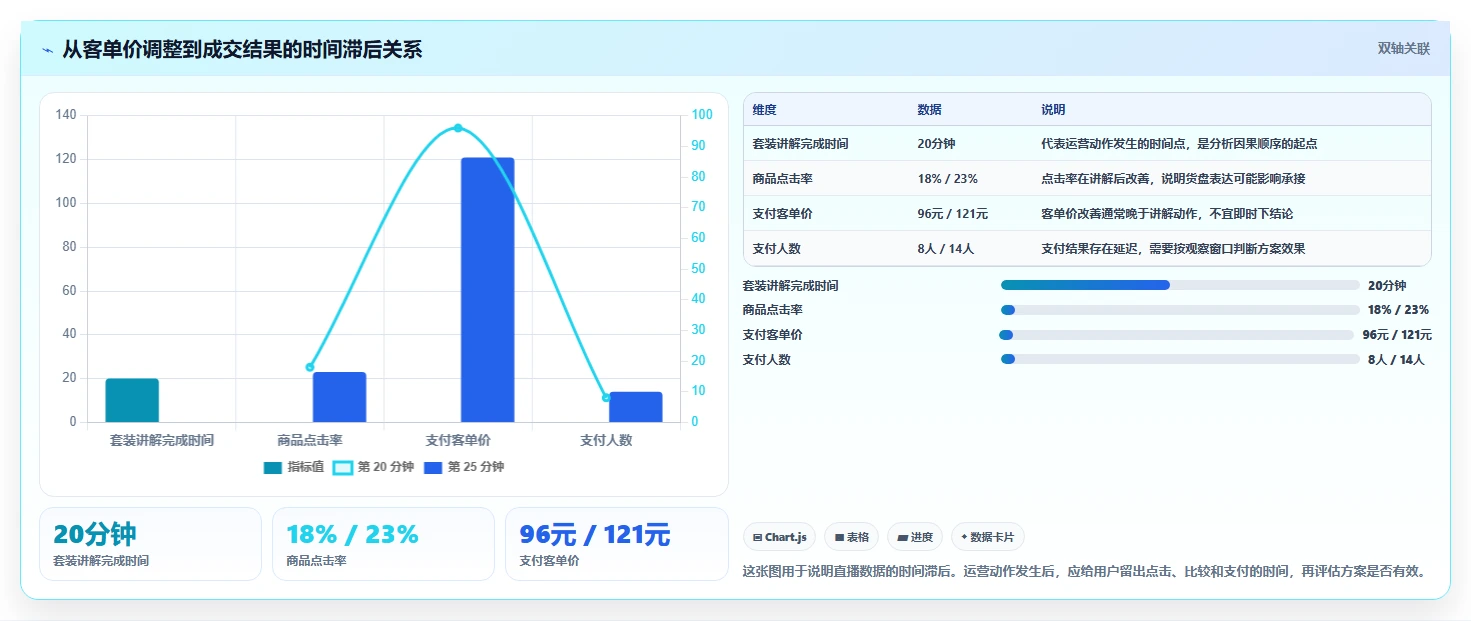Toggle the 第 25 分钟 legend series
This screenshot has width=1471, height=621.
coord(463,467)
